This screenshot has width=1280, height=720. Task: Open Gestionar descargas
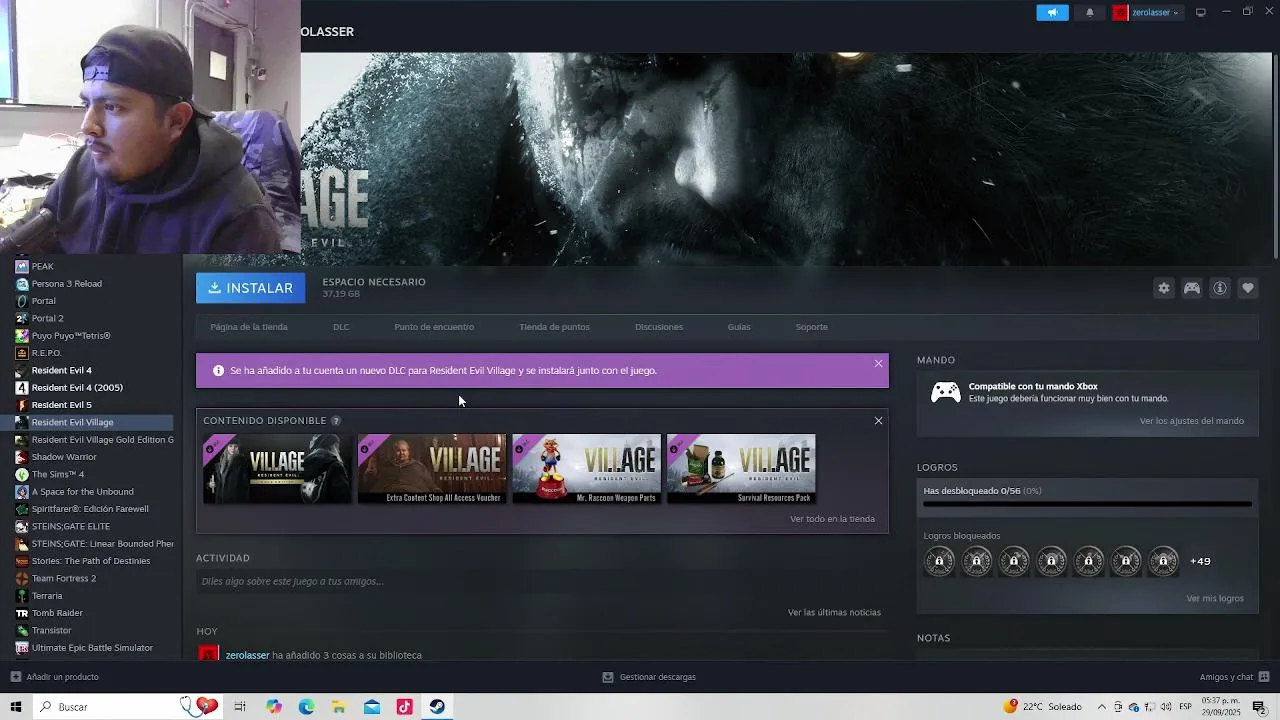(x=649, y=677)
